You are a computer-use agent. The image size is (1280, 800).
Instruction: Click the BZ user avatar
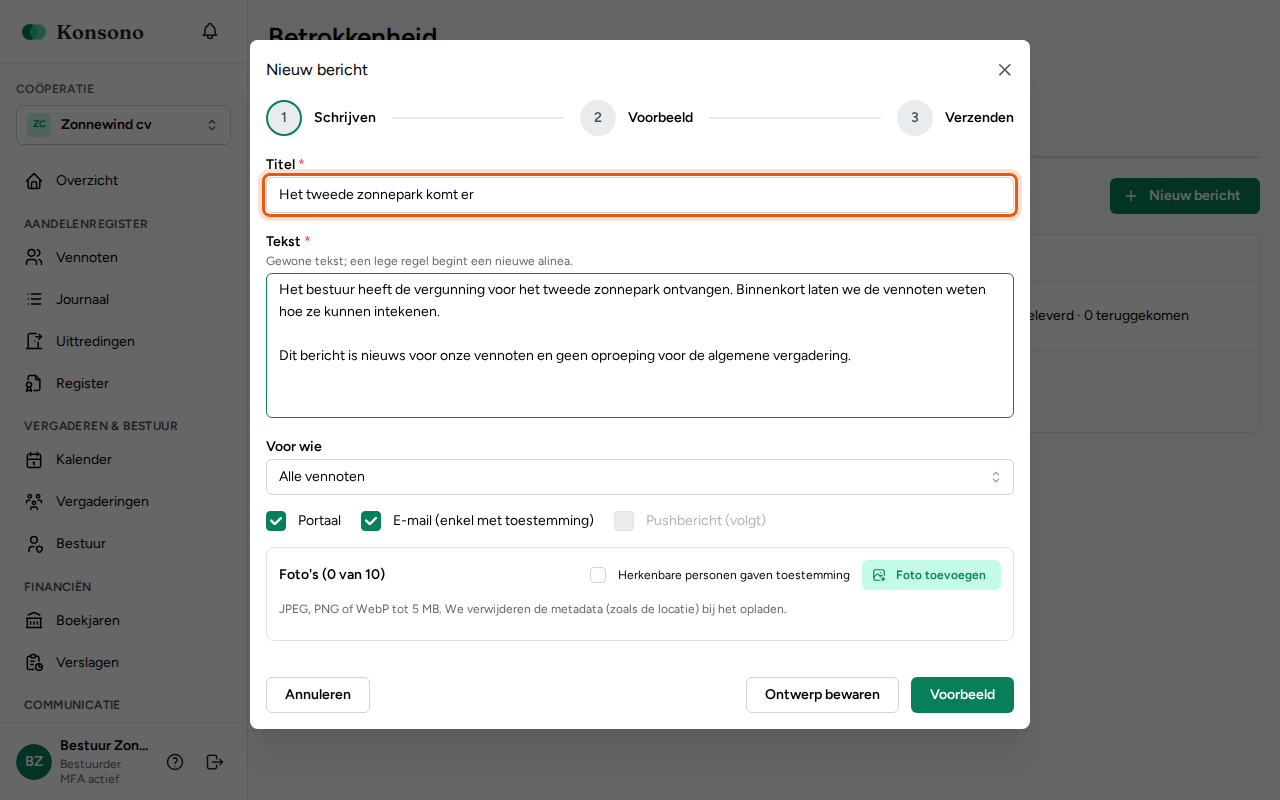pyautogui.click(x=34, y=762)
